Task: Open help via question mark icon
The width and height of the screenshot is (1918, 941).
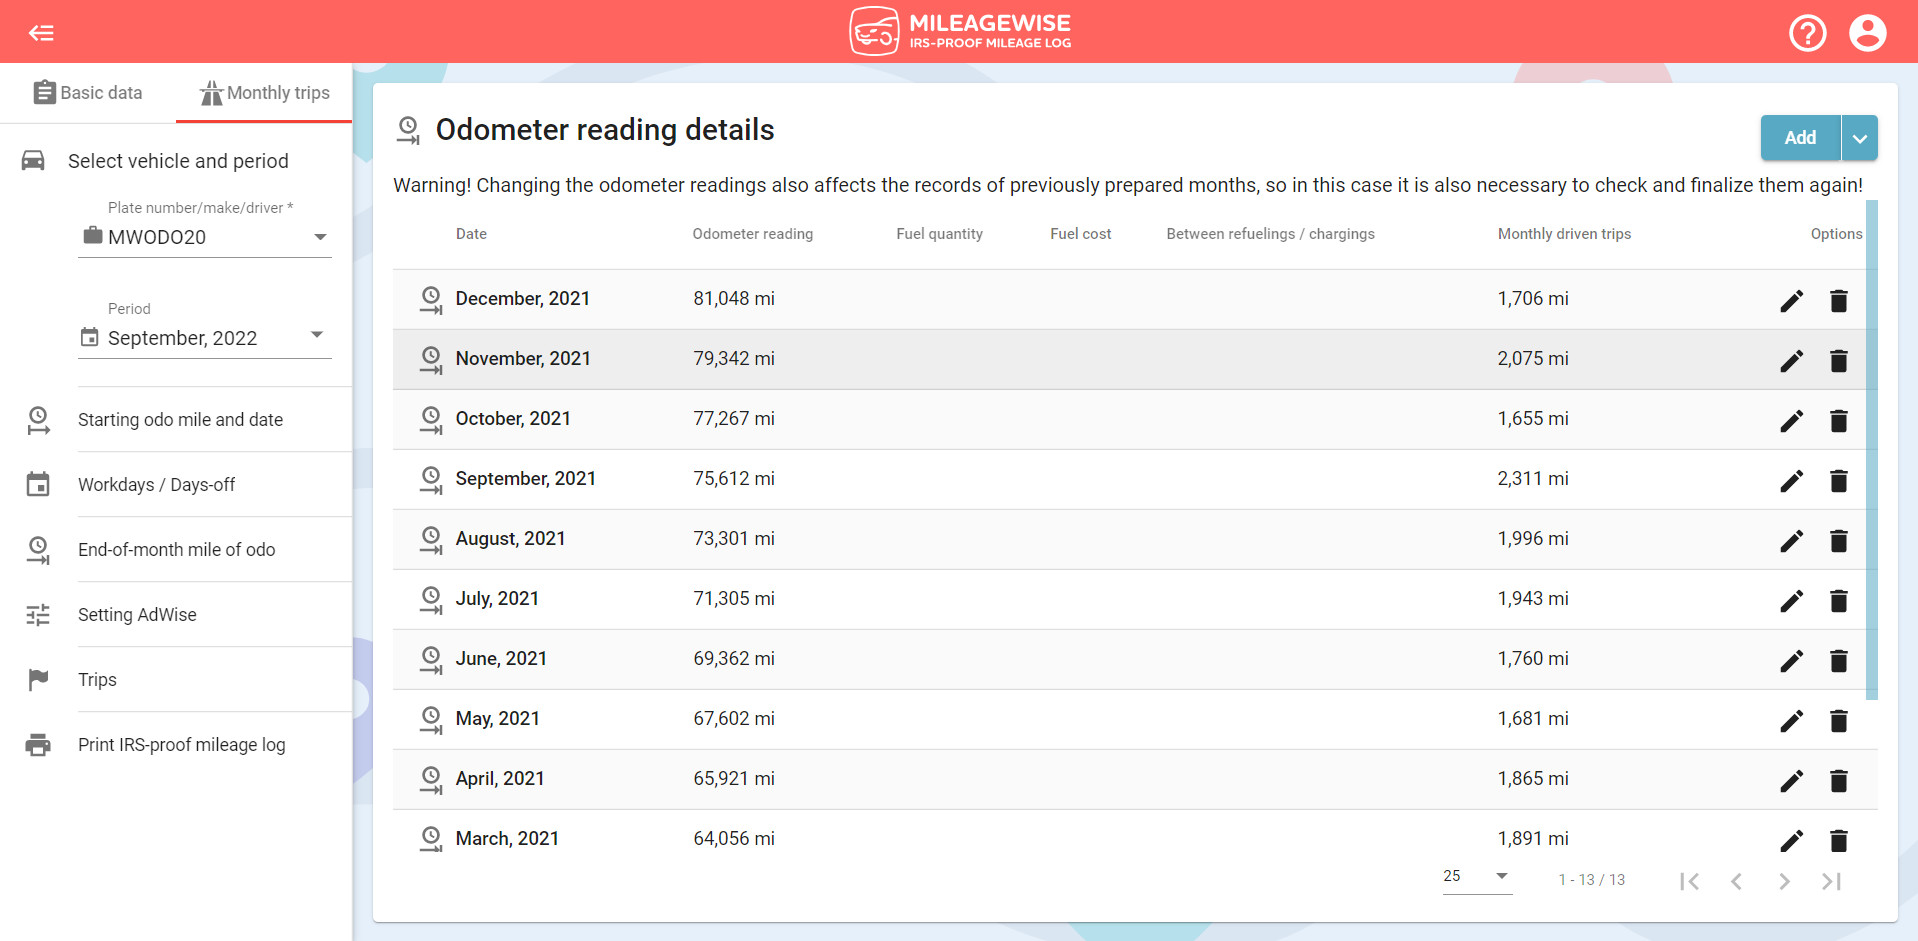Action: [x=1807, y=33]
